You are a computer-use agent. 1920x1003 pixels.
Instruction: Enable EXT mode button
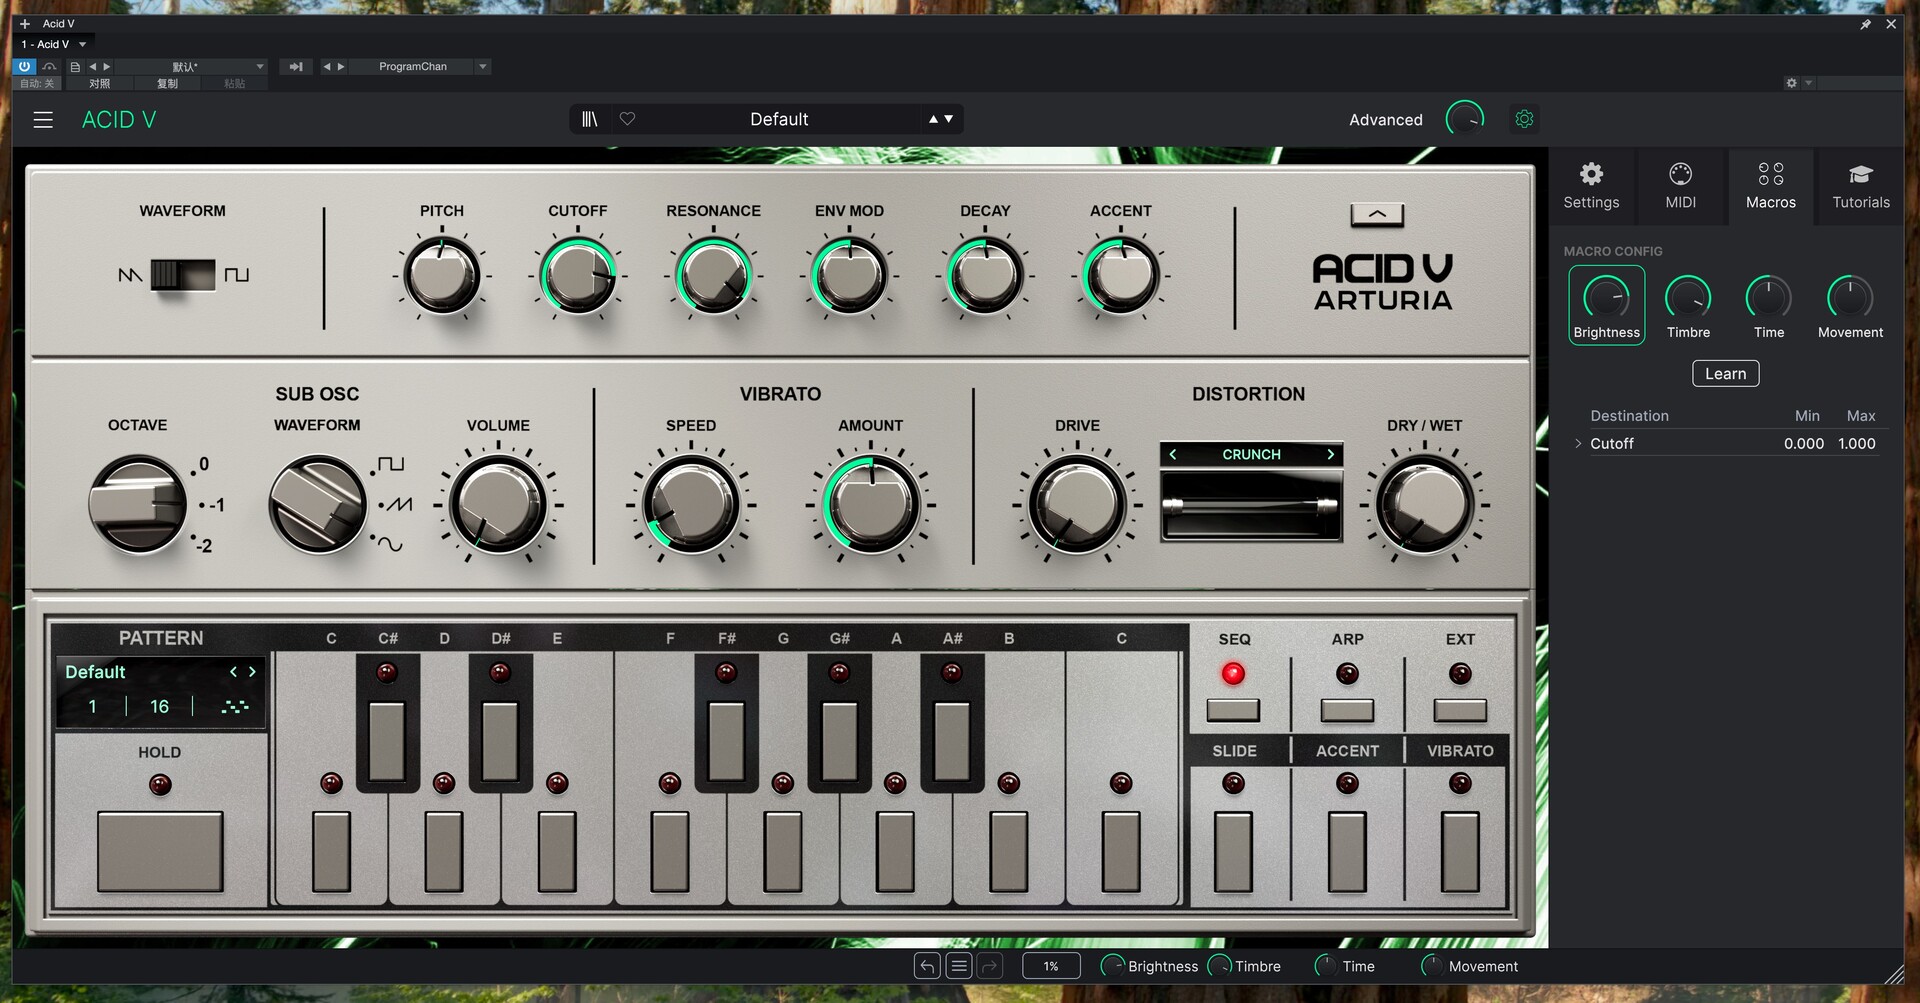pyautogui.click(x=1460, y=710)
